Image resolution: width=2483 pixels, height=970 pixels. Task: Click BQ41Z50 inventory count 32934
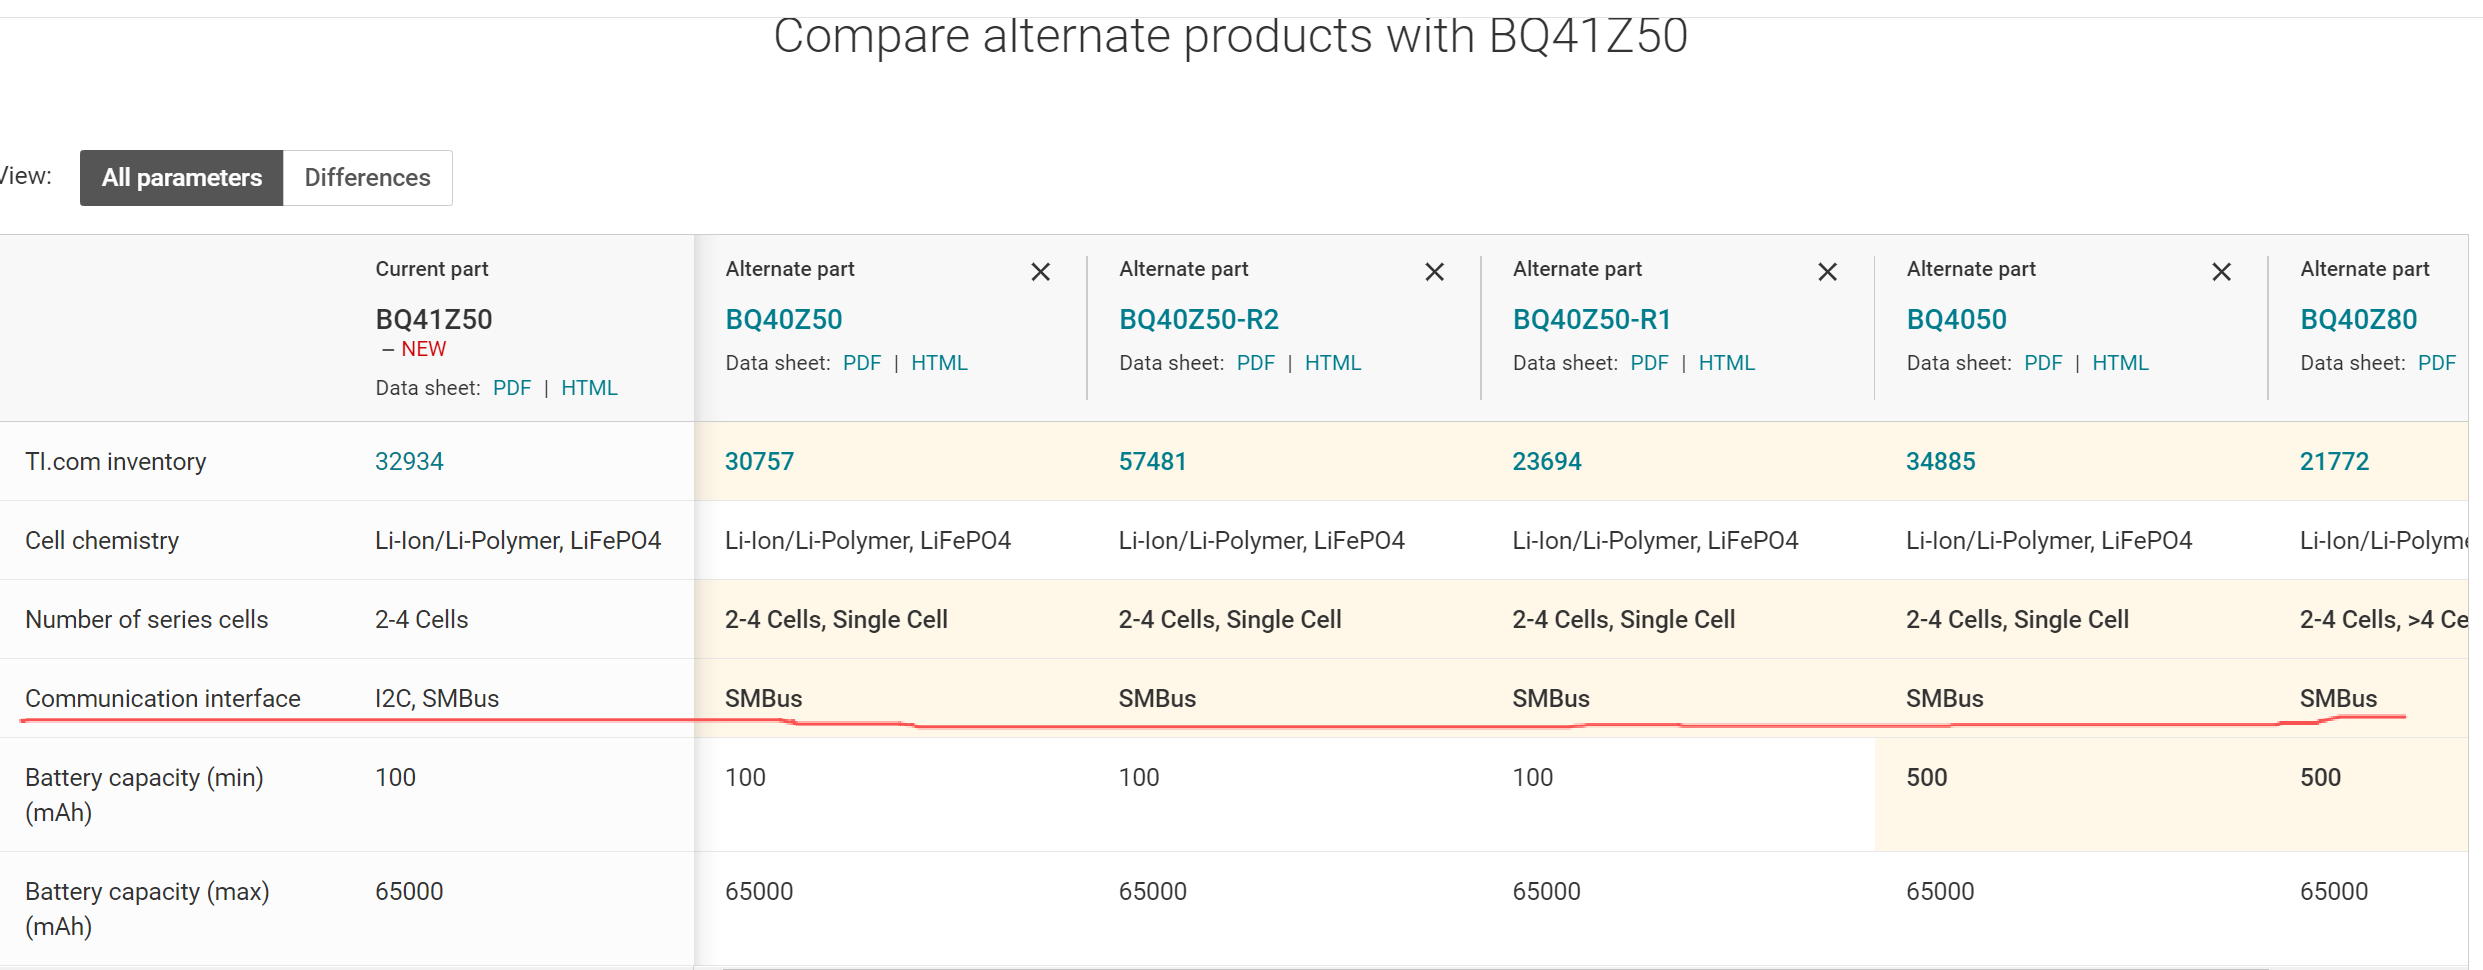coord(409,461)
